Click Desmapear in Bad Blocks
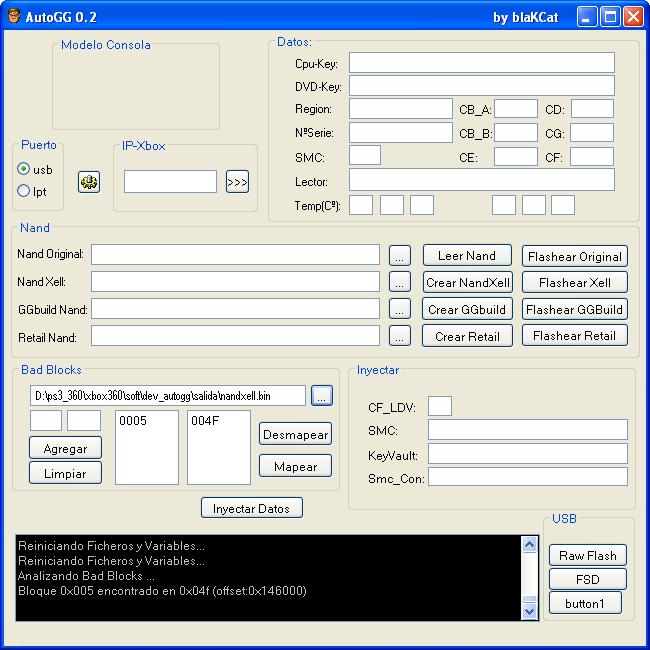Screen dimensions: 650x650 click(295, 434)
